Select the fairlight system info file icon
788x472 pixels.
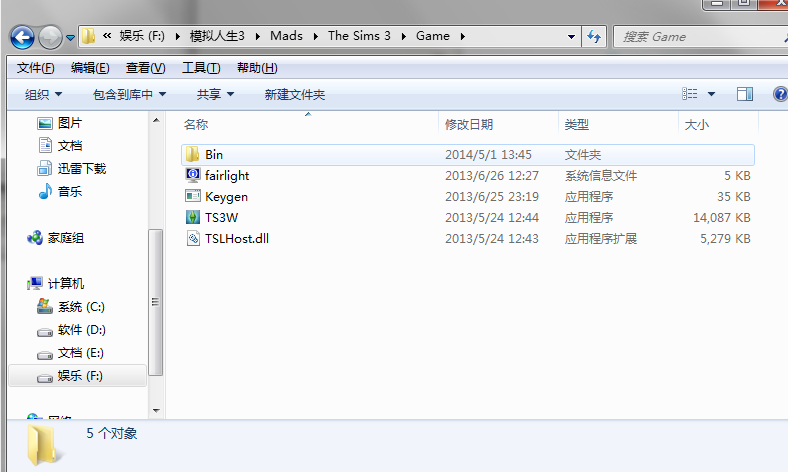192,175
